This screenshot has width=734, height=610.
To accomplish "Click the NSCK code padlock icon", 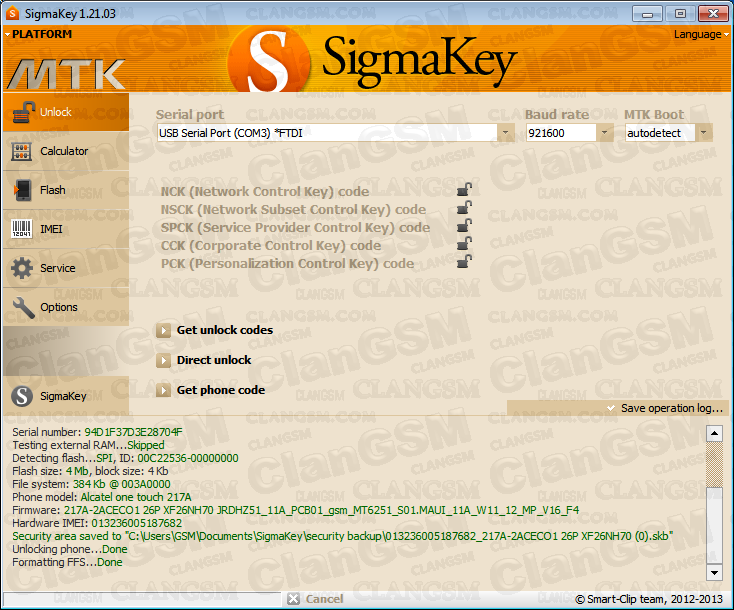I will point(464,207).
